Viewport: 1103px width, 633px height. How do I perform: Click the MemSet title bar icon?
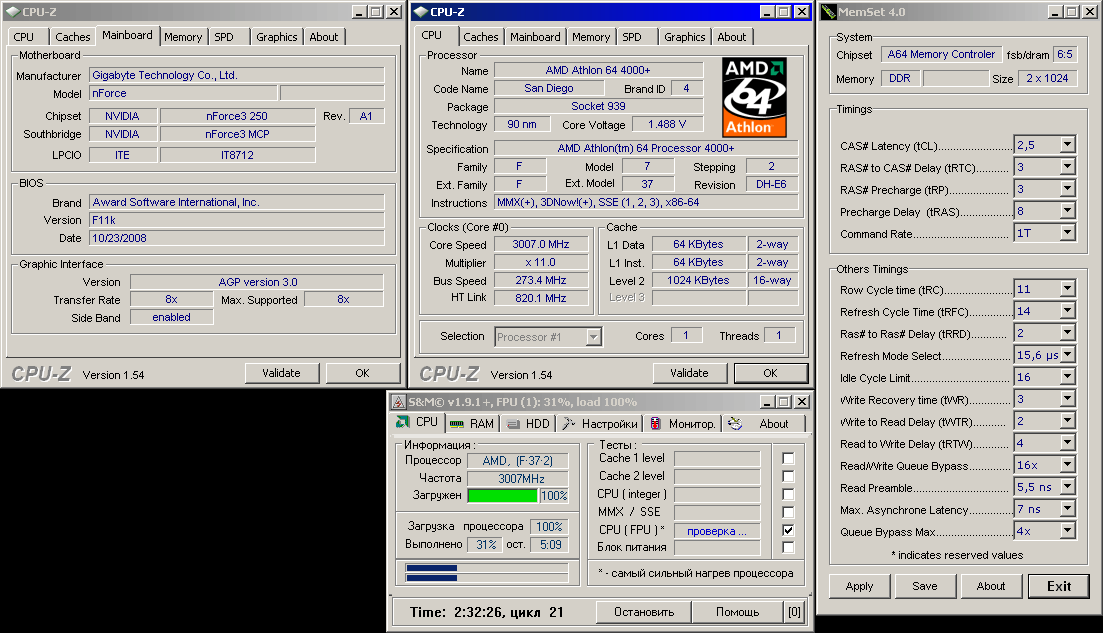pos(829,12)
